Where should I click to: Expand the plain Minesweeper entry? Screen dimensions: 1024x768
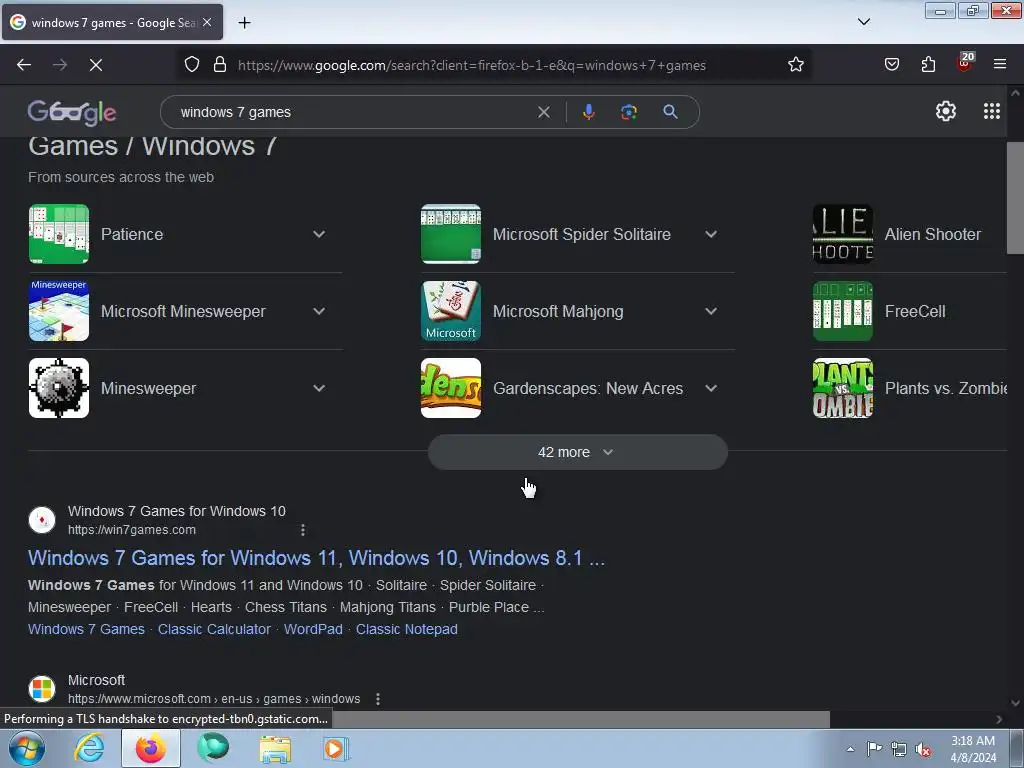(319, 388)
